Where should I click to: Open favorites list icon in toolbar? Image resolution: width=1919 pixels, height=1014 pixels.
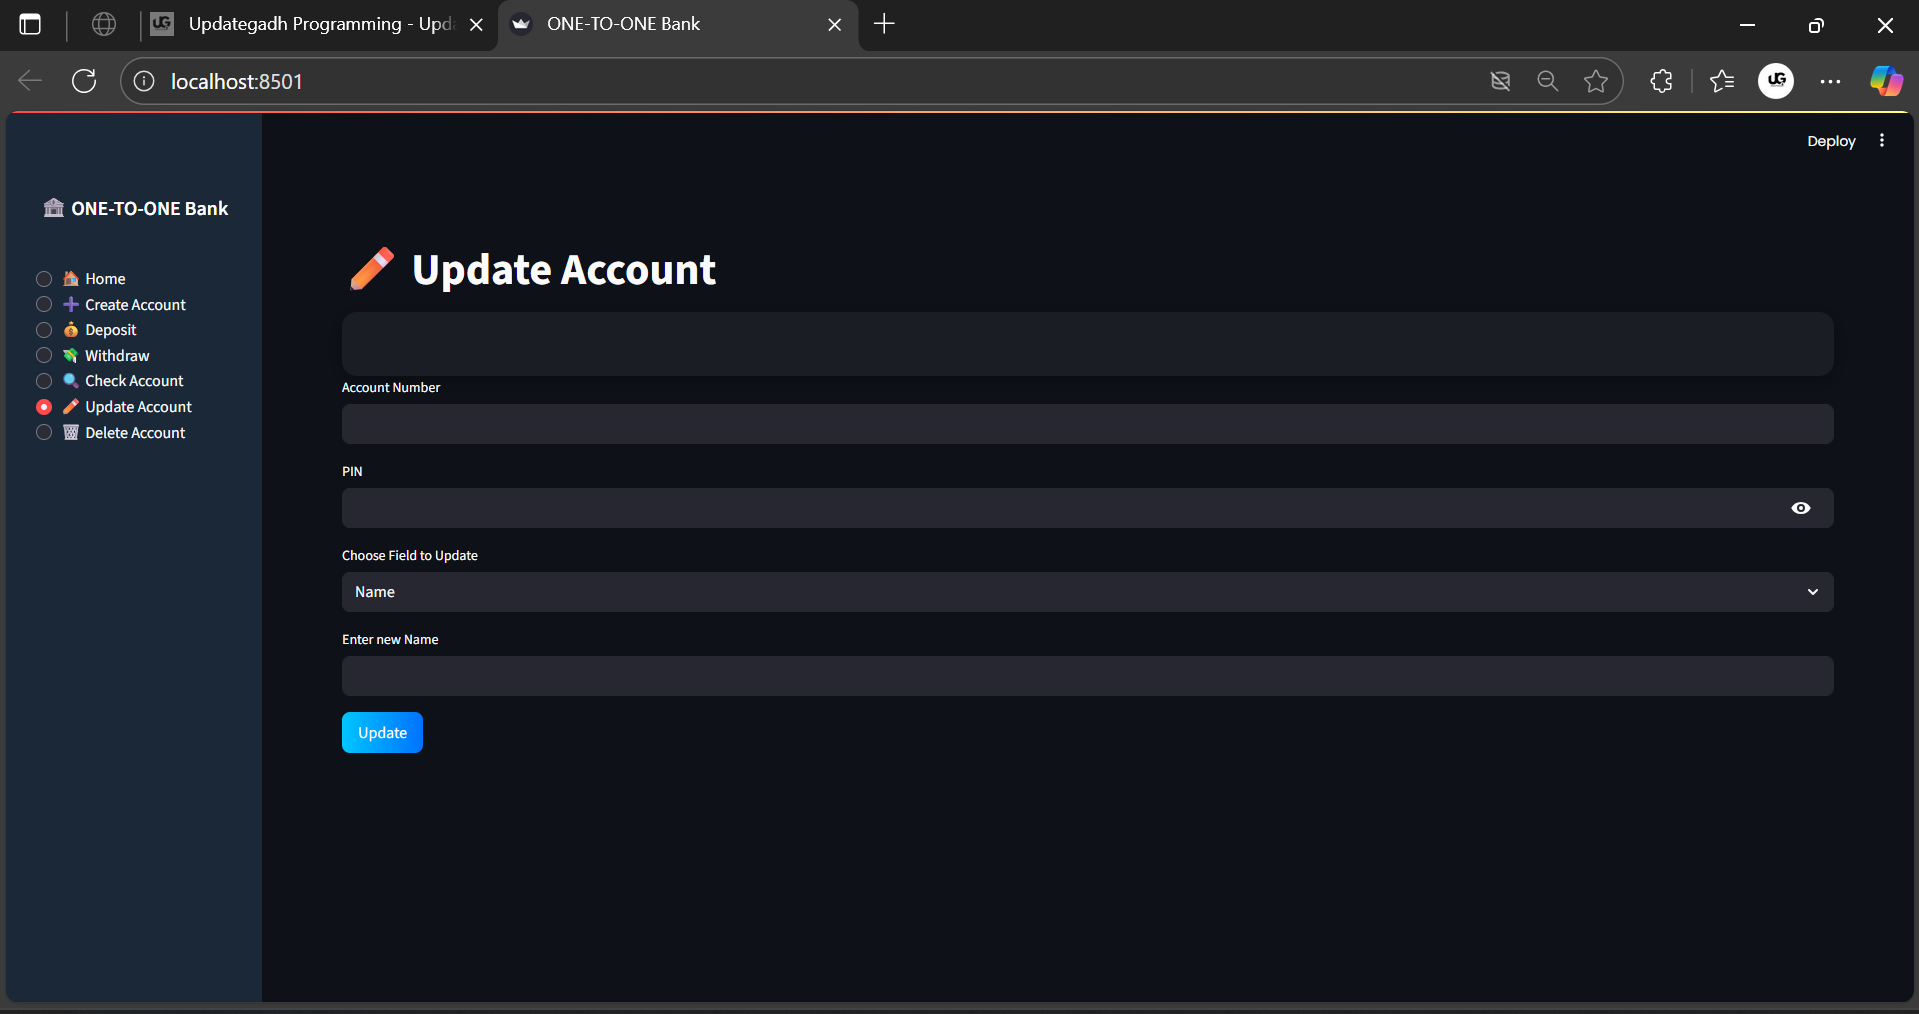tap(1722, 81)
